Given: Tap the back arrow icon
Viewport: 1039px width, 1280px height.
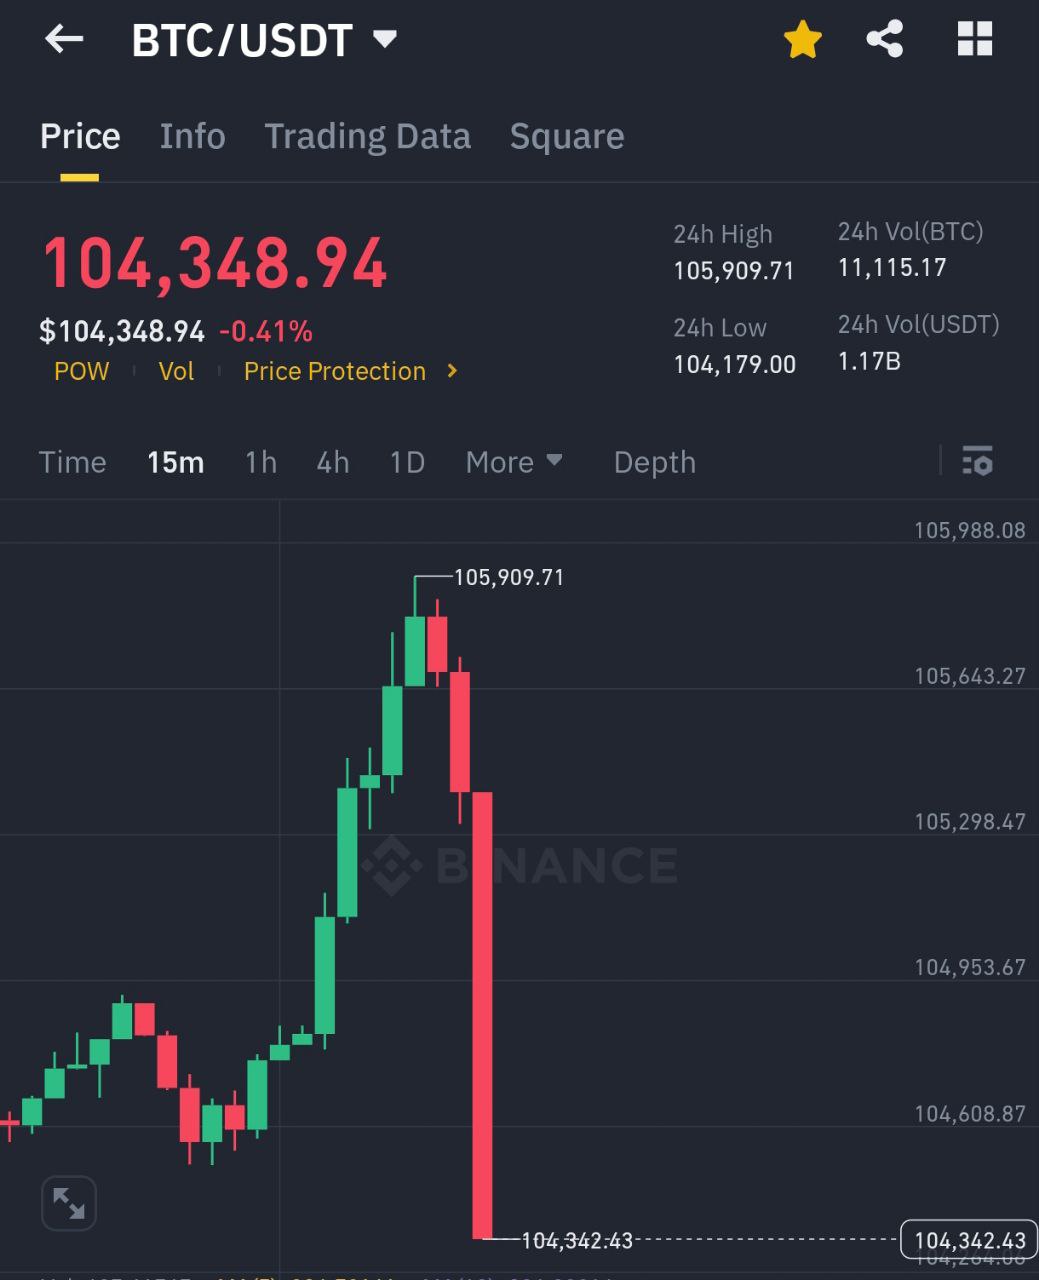Looking at the screenshot, I should [x=64, y=40].
